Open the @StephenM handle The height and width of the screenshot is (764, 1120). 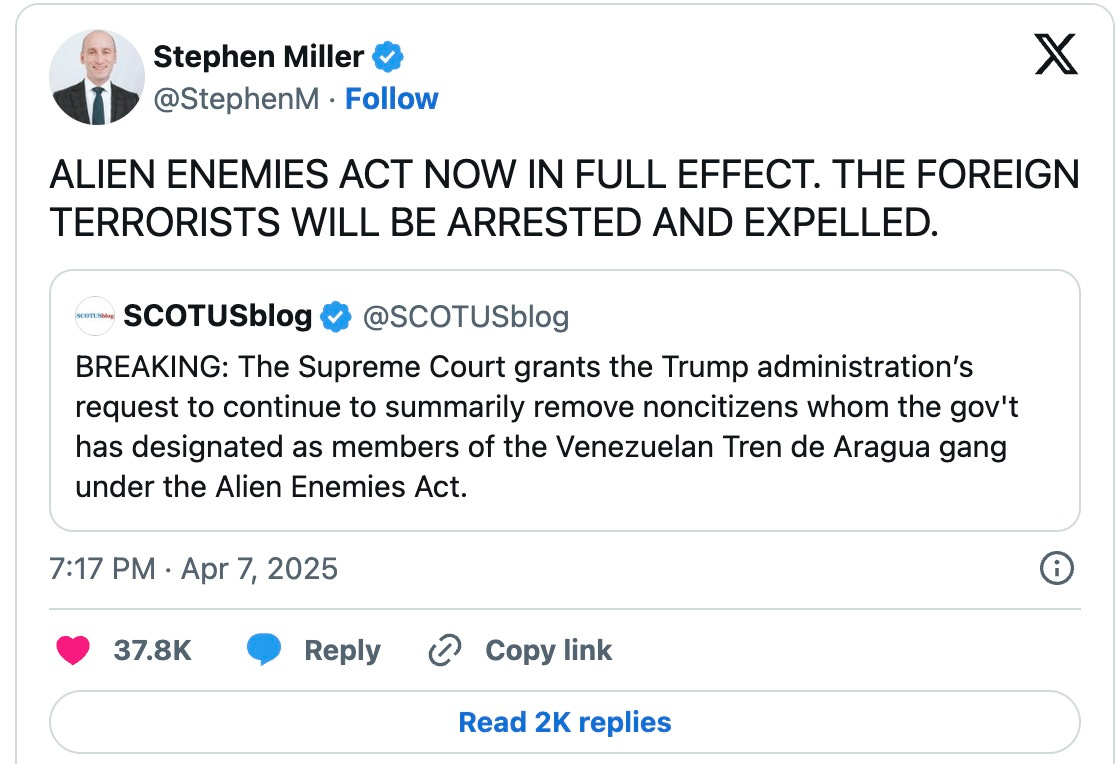coord(236,99)
